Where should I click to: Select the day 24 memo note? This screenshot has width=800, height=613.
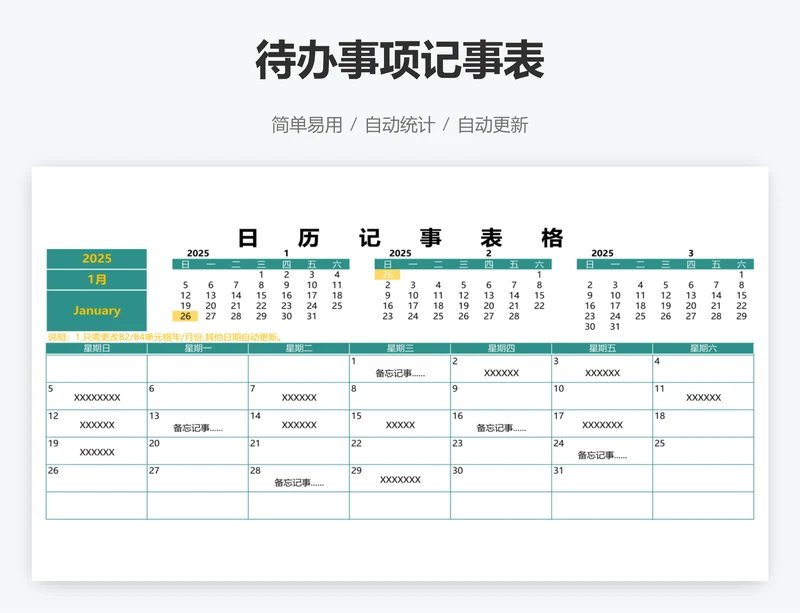point(602,455)
